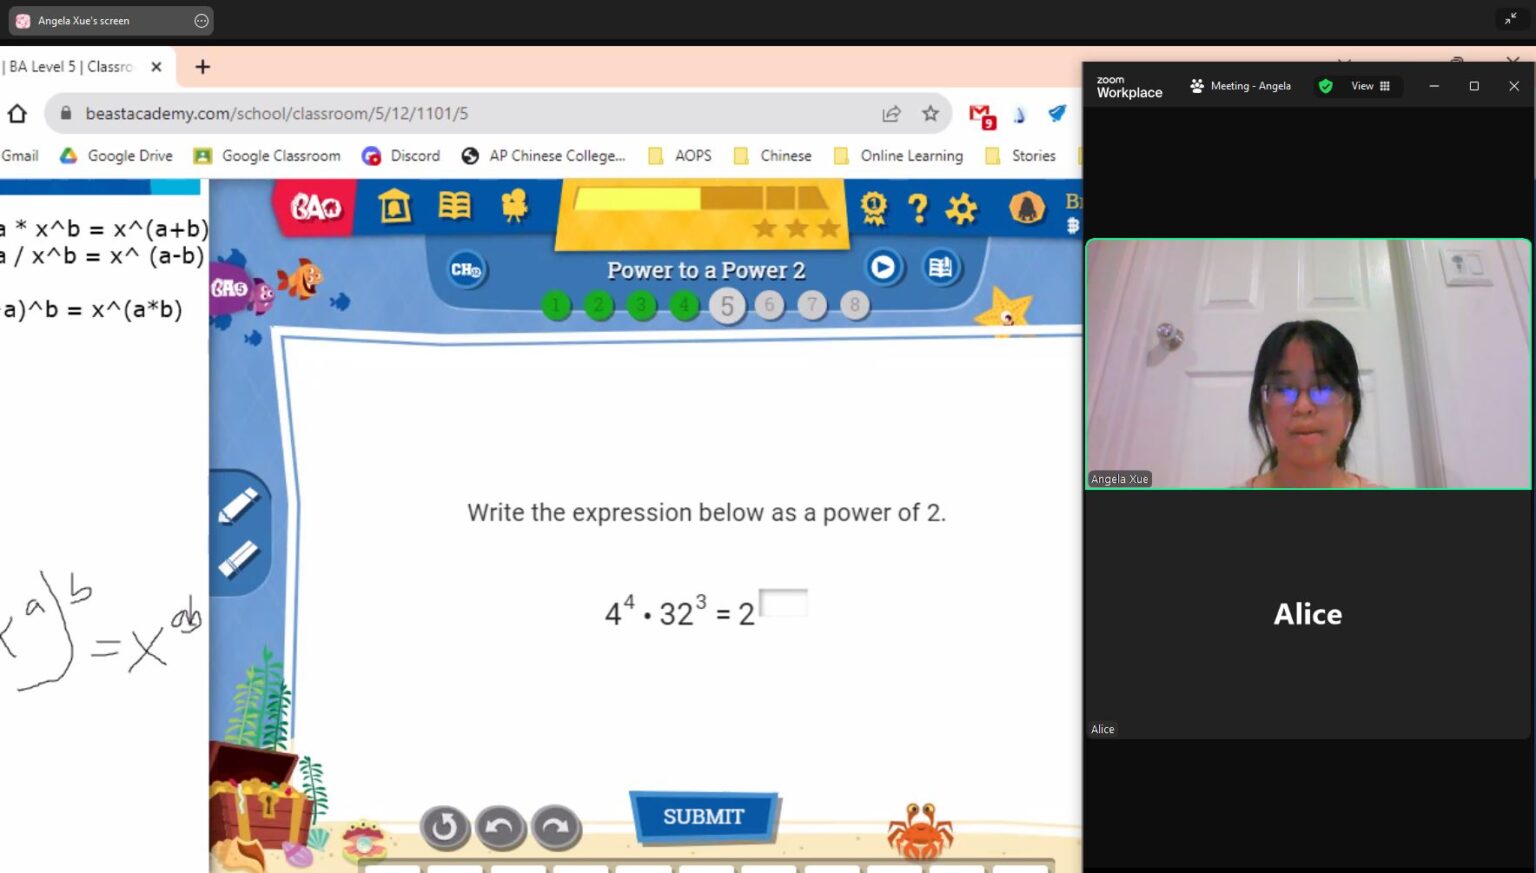Click the starfish icon beside the lesson title
1536x873 pixels.
point(1004,311)
